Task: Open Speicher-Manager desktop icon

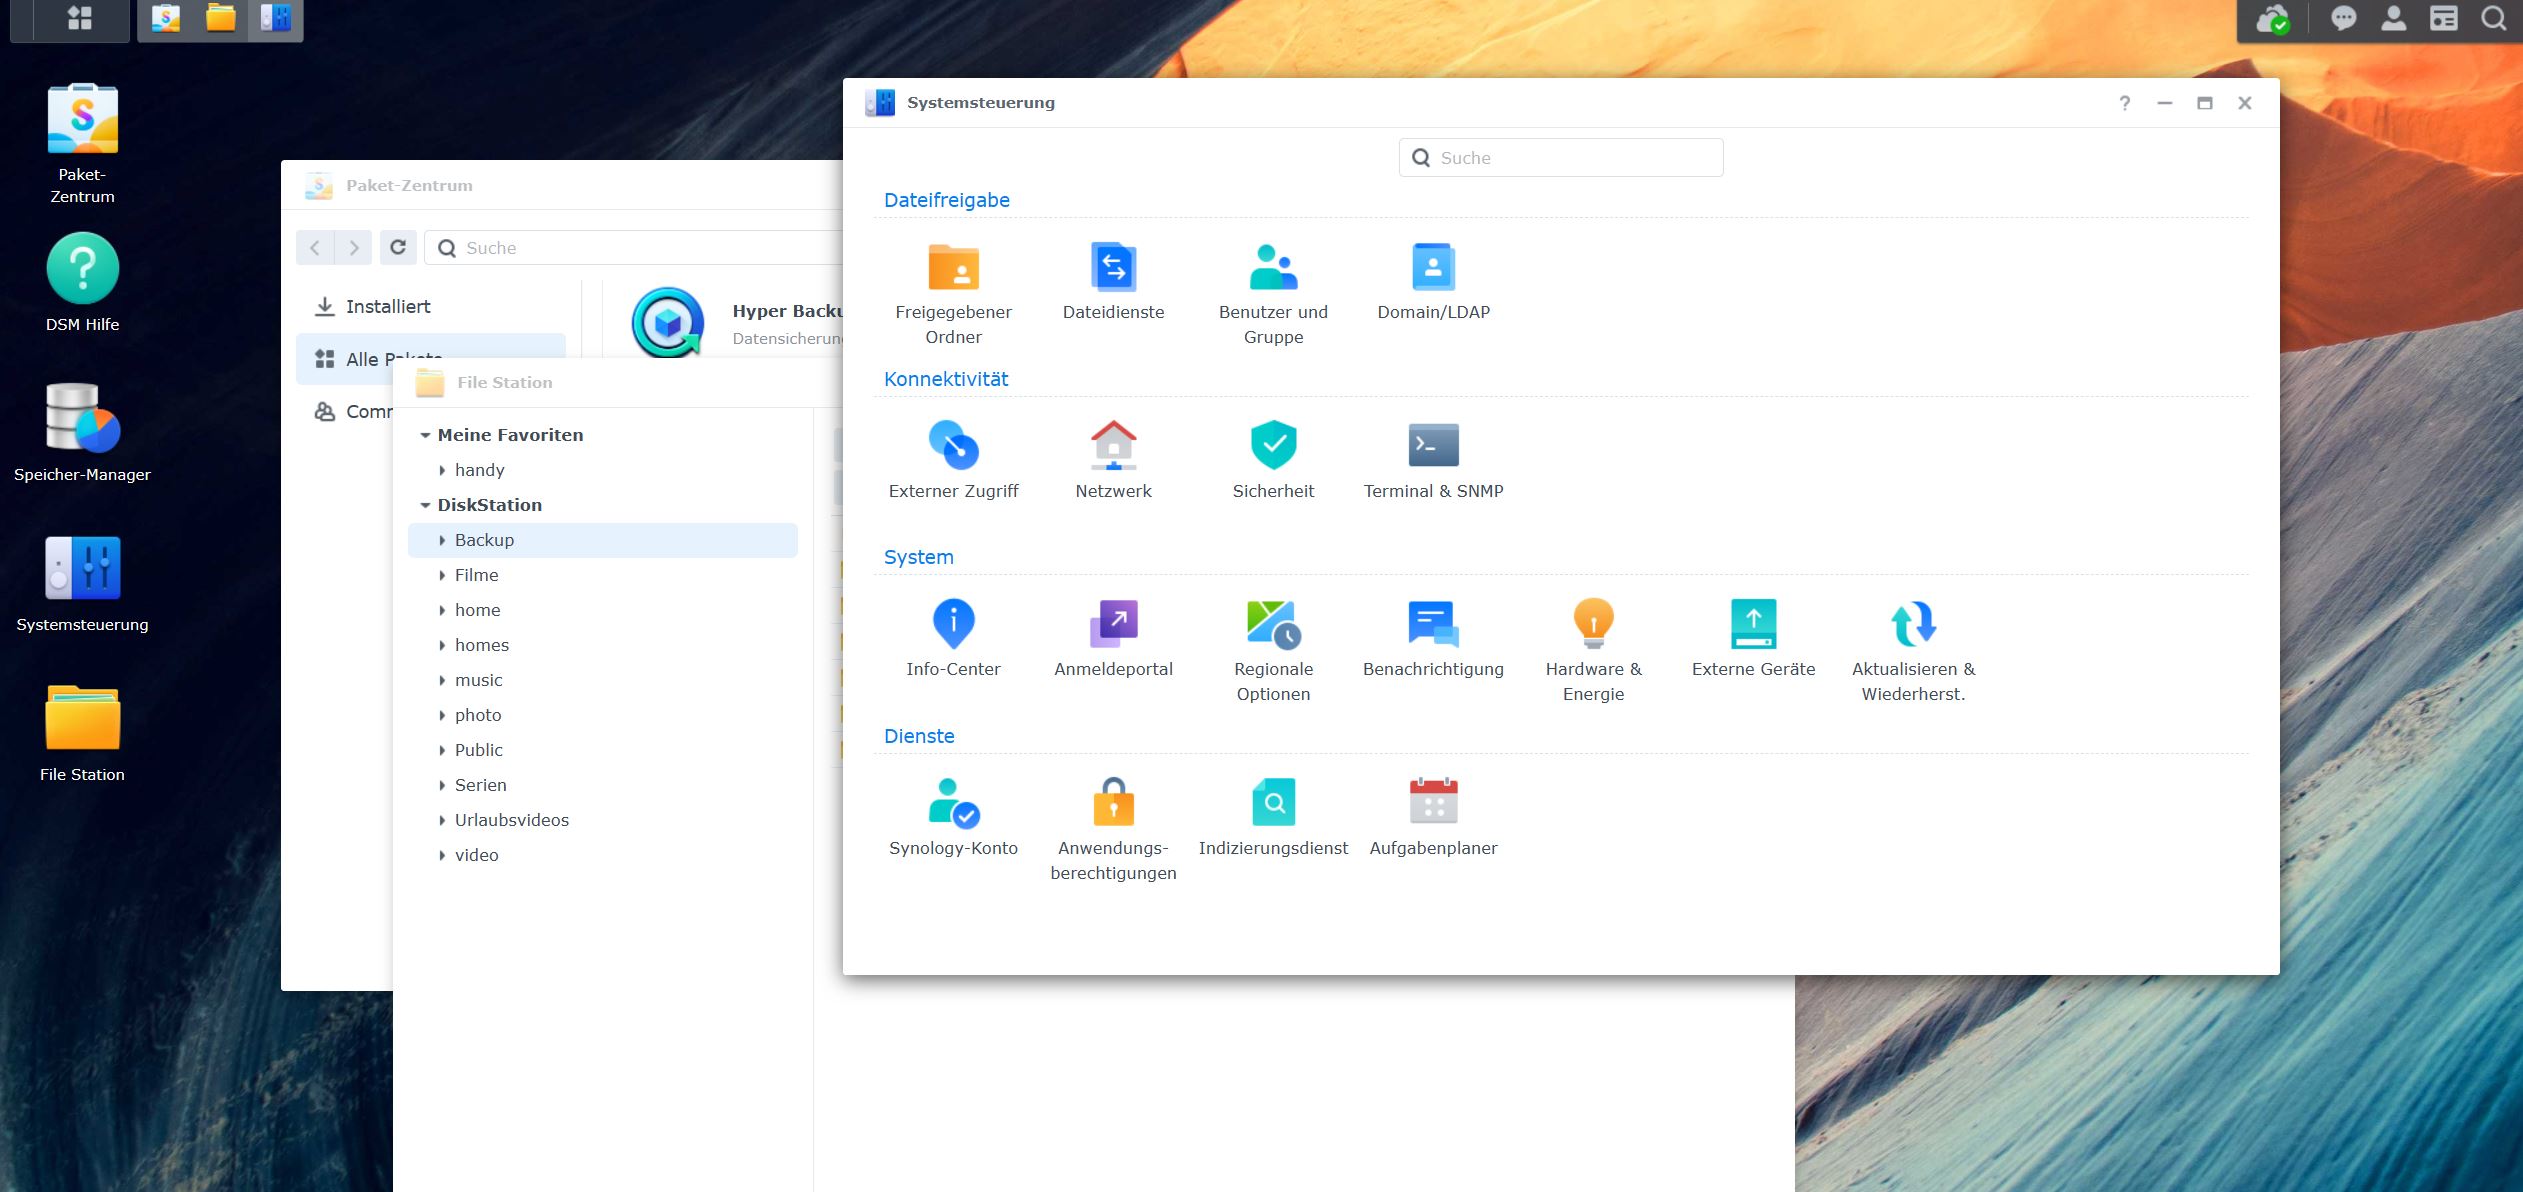Action: [82, 418]
